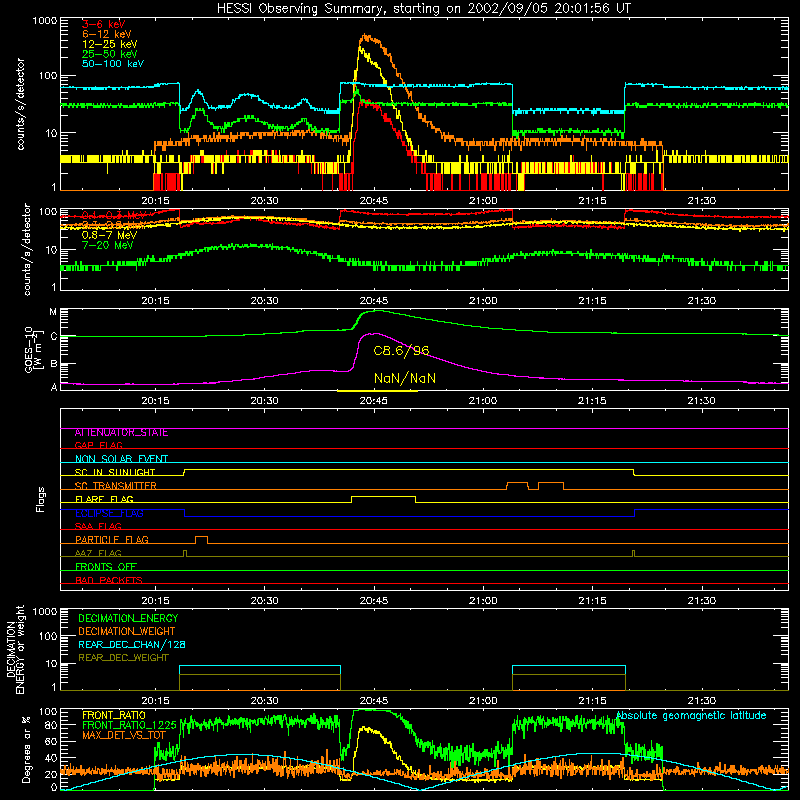800x800 pixels.
Task: Click the magenta GOES curve peak near 20:45
Action: (376, 334)
